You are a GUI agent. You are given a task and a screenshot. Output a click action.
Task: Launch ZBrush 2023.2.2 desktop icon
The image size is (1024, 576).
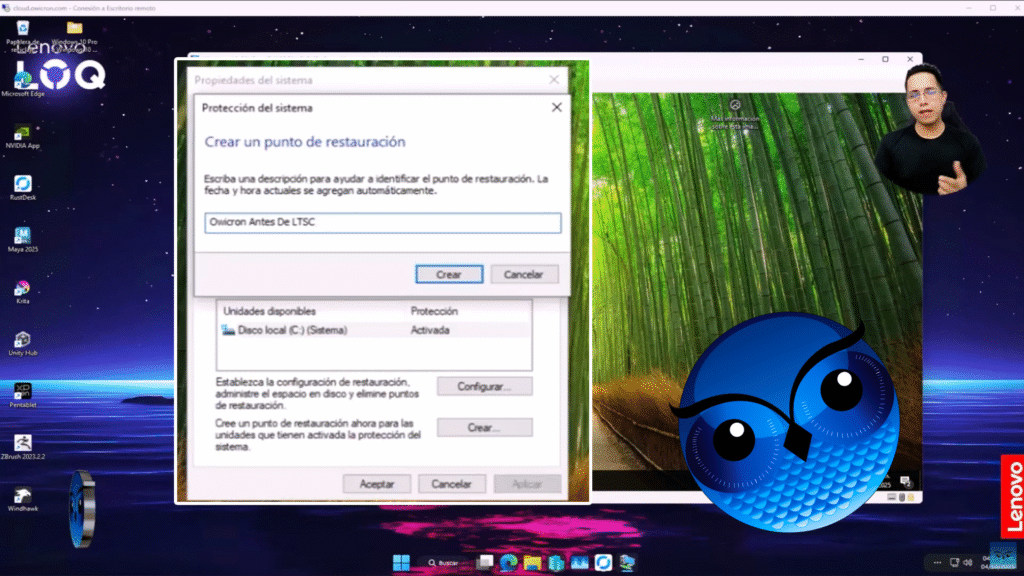pos(22,443)
